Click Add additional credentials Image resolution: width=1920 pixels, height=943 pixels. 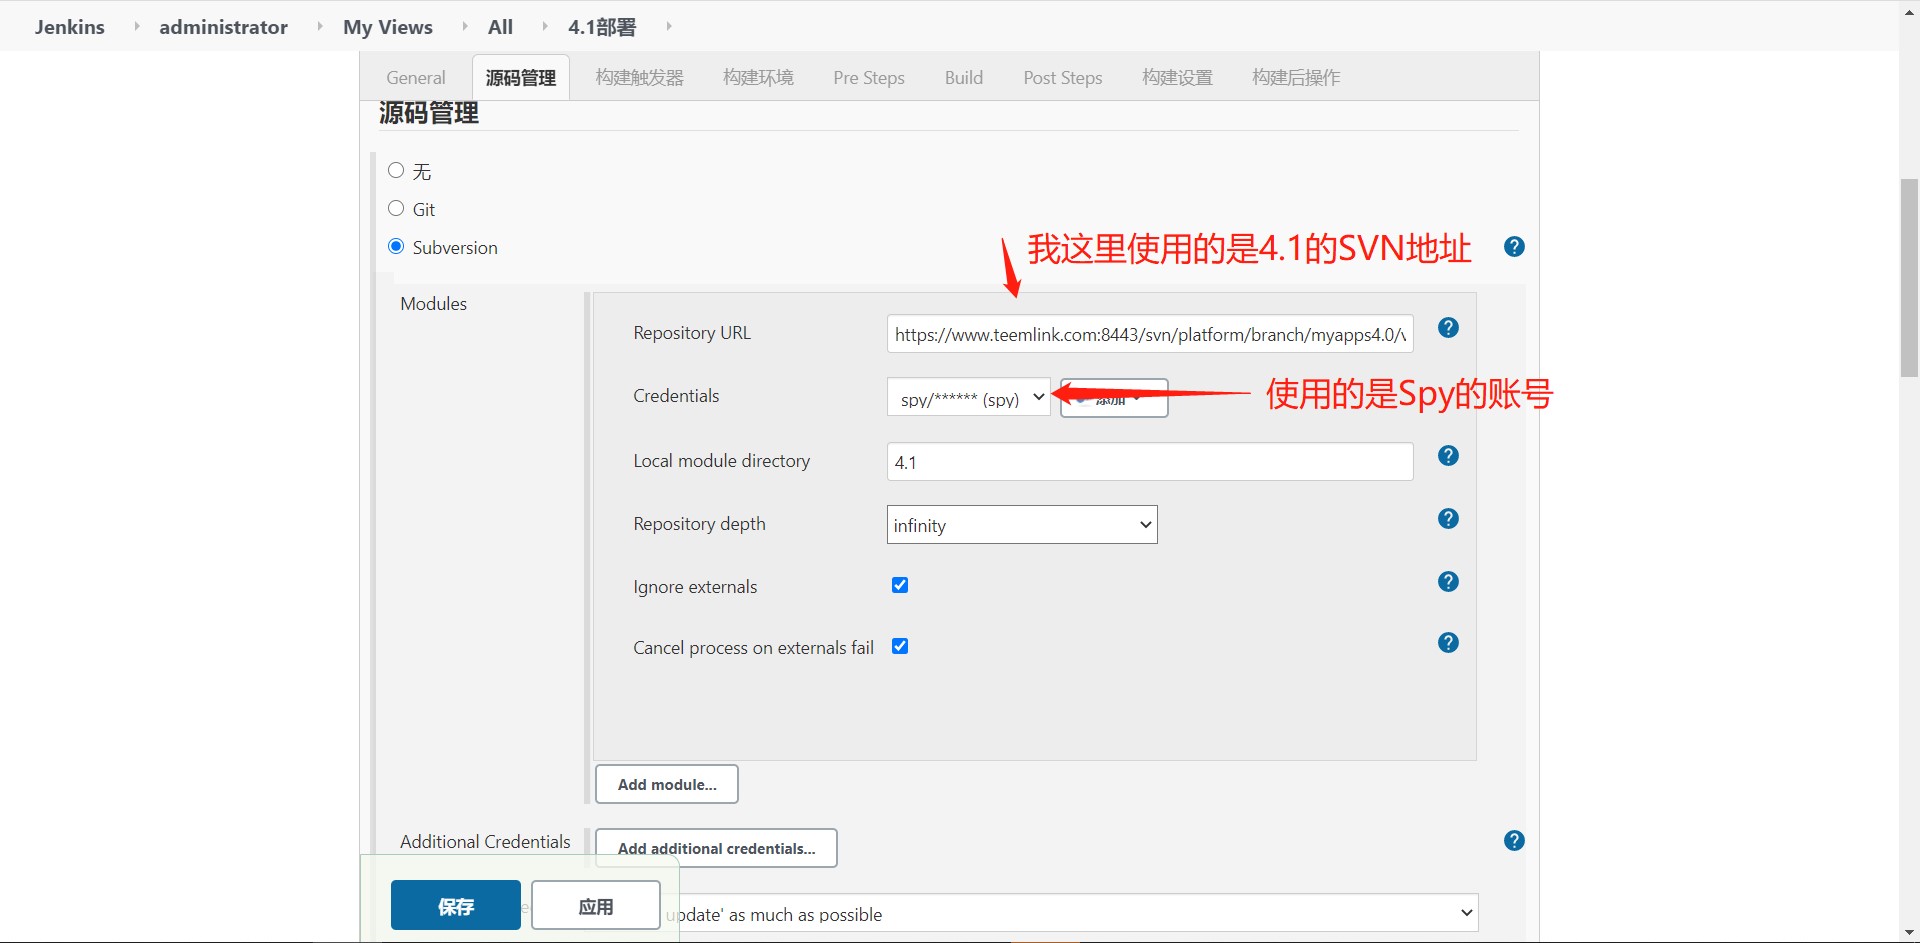click(x=715, y=848)
